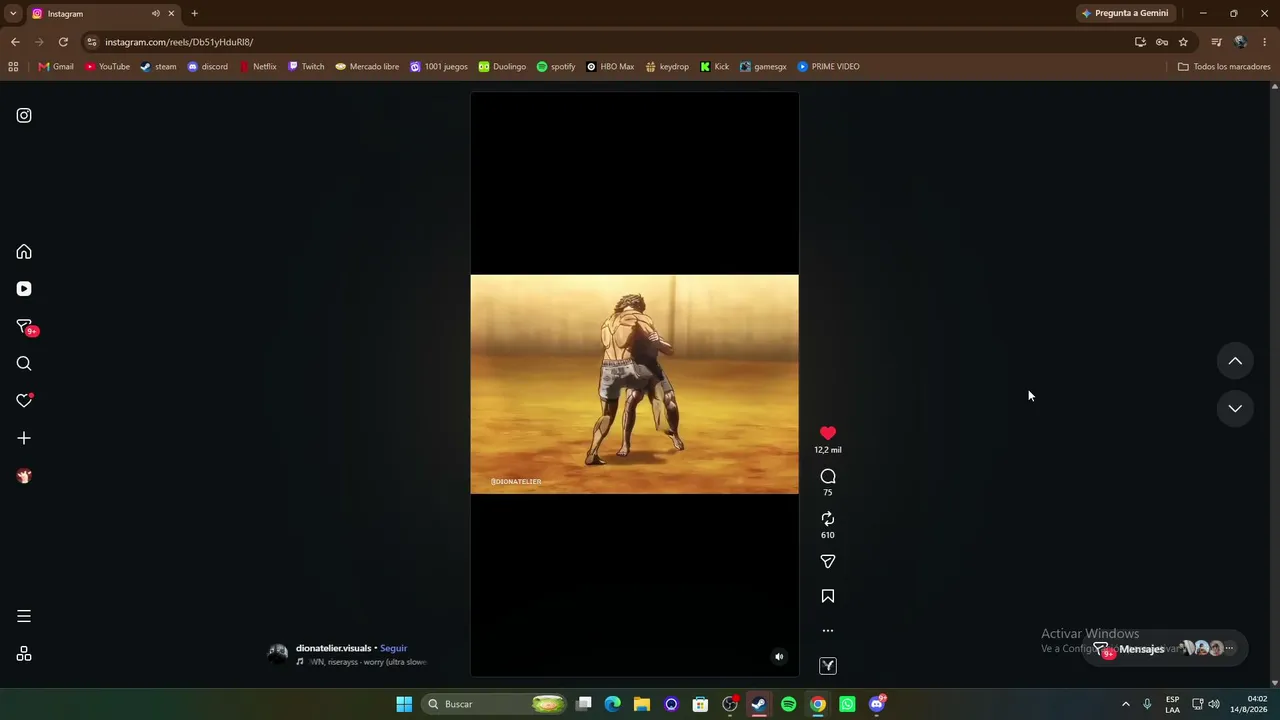View notifications heart in the sidebar
Image resolution: width=1280 pixels, height=720 pixels.
[x=24, y=401]
